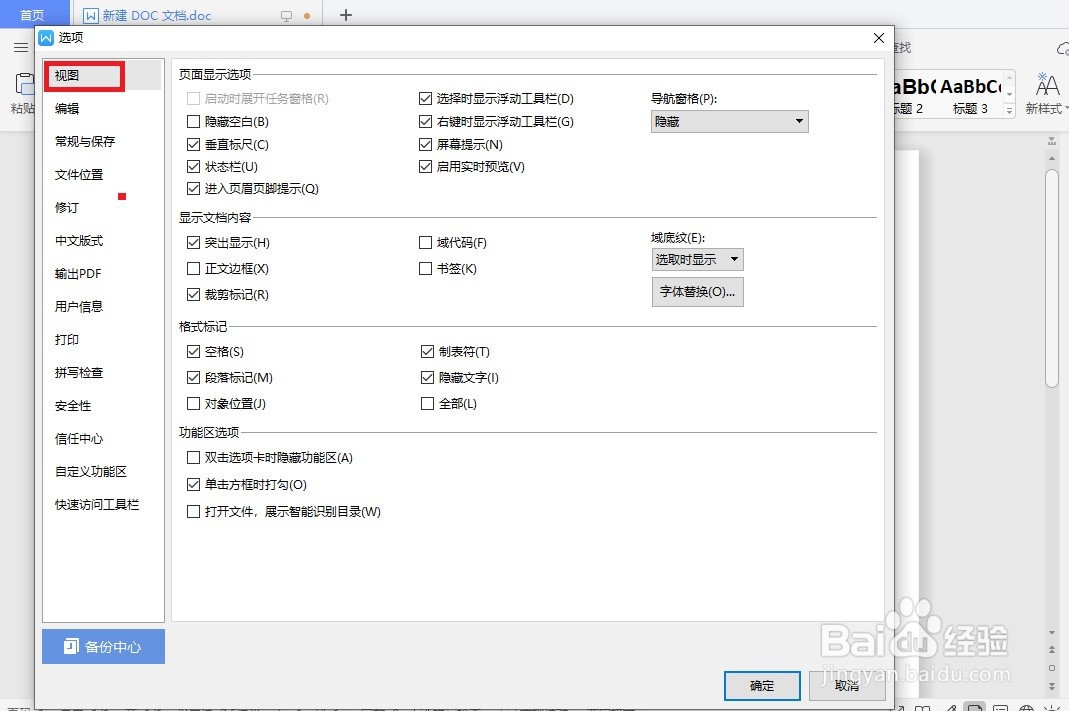This screenshot has height=711, width=1069.
Task: Open File Locations (文件位置) settings
Action: [79, 175]
